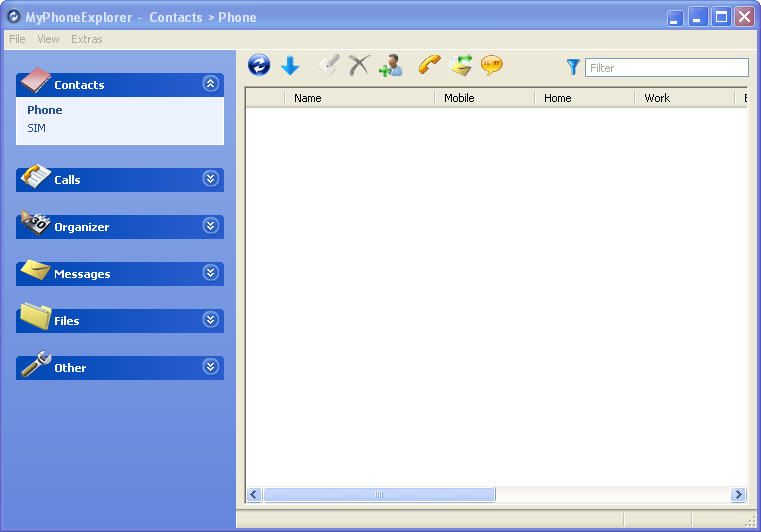This screenshot has width=761, height=532.
Task: Click the minimize-to-tray window button
Action: click(x=675, y=17)
